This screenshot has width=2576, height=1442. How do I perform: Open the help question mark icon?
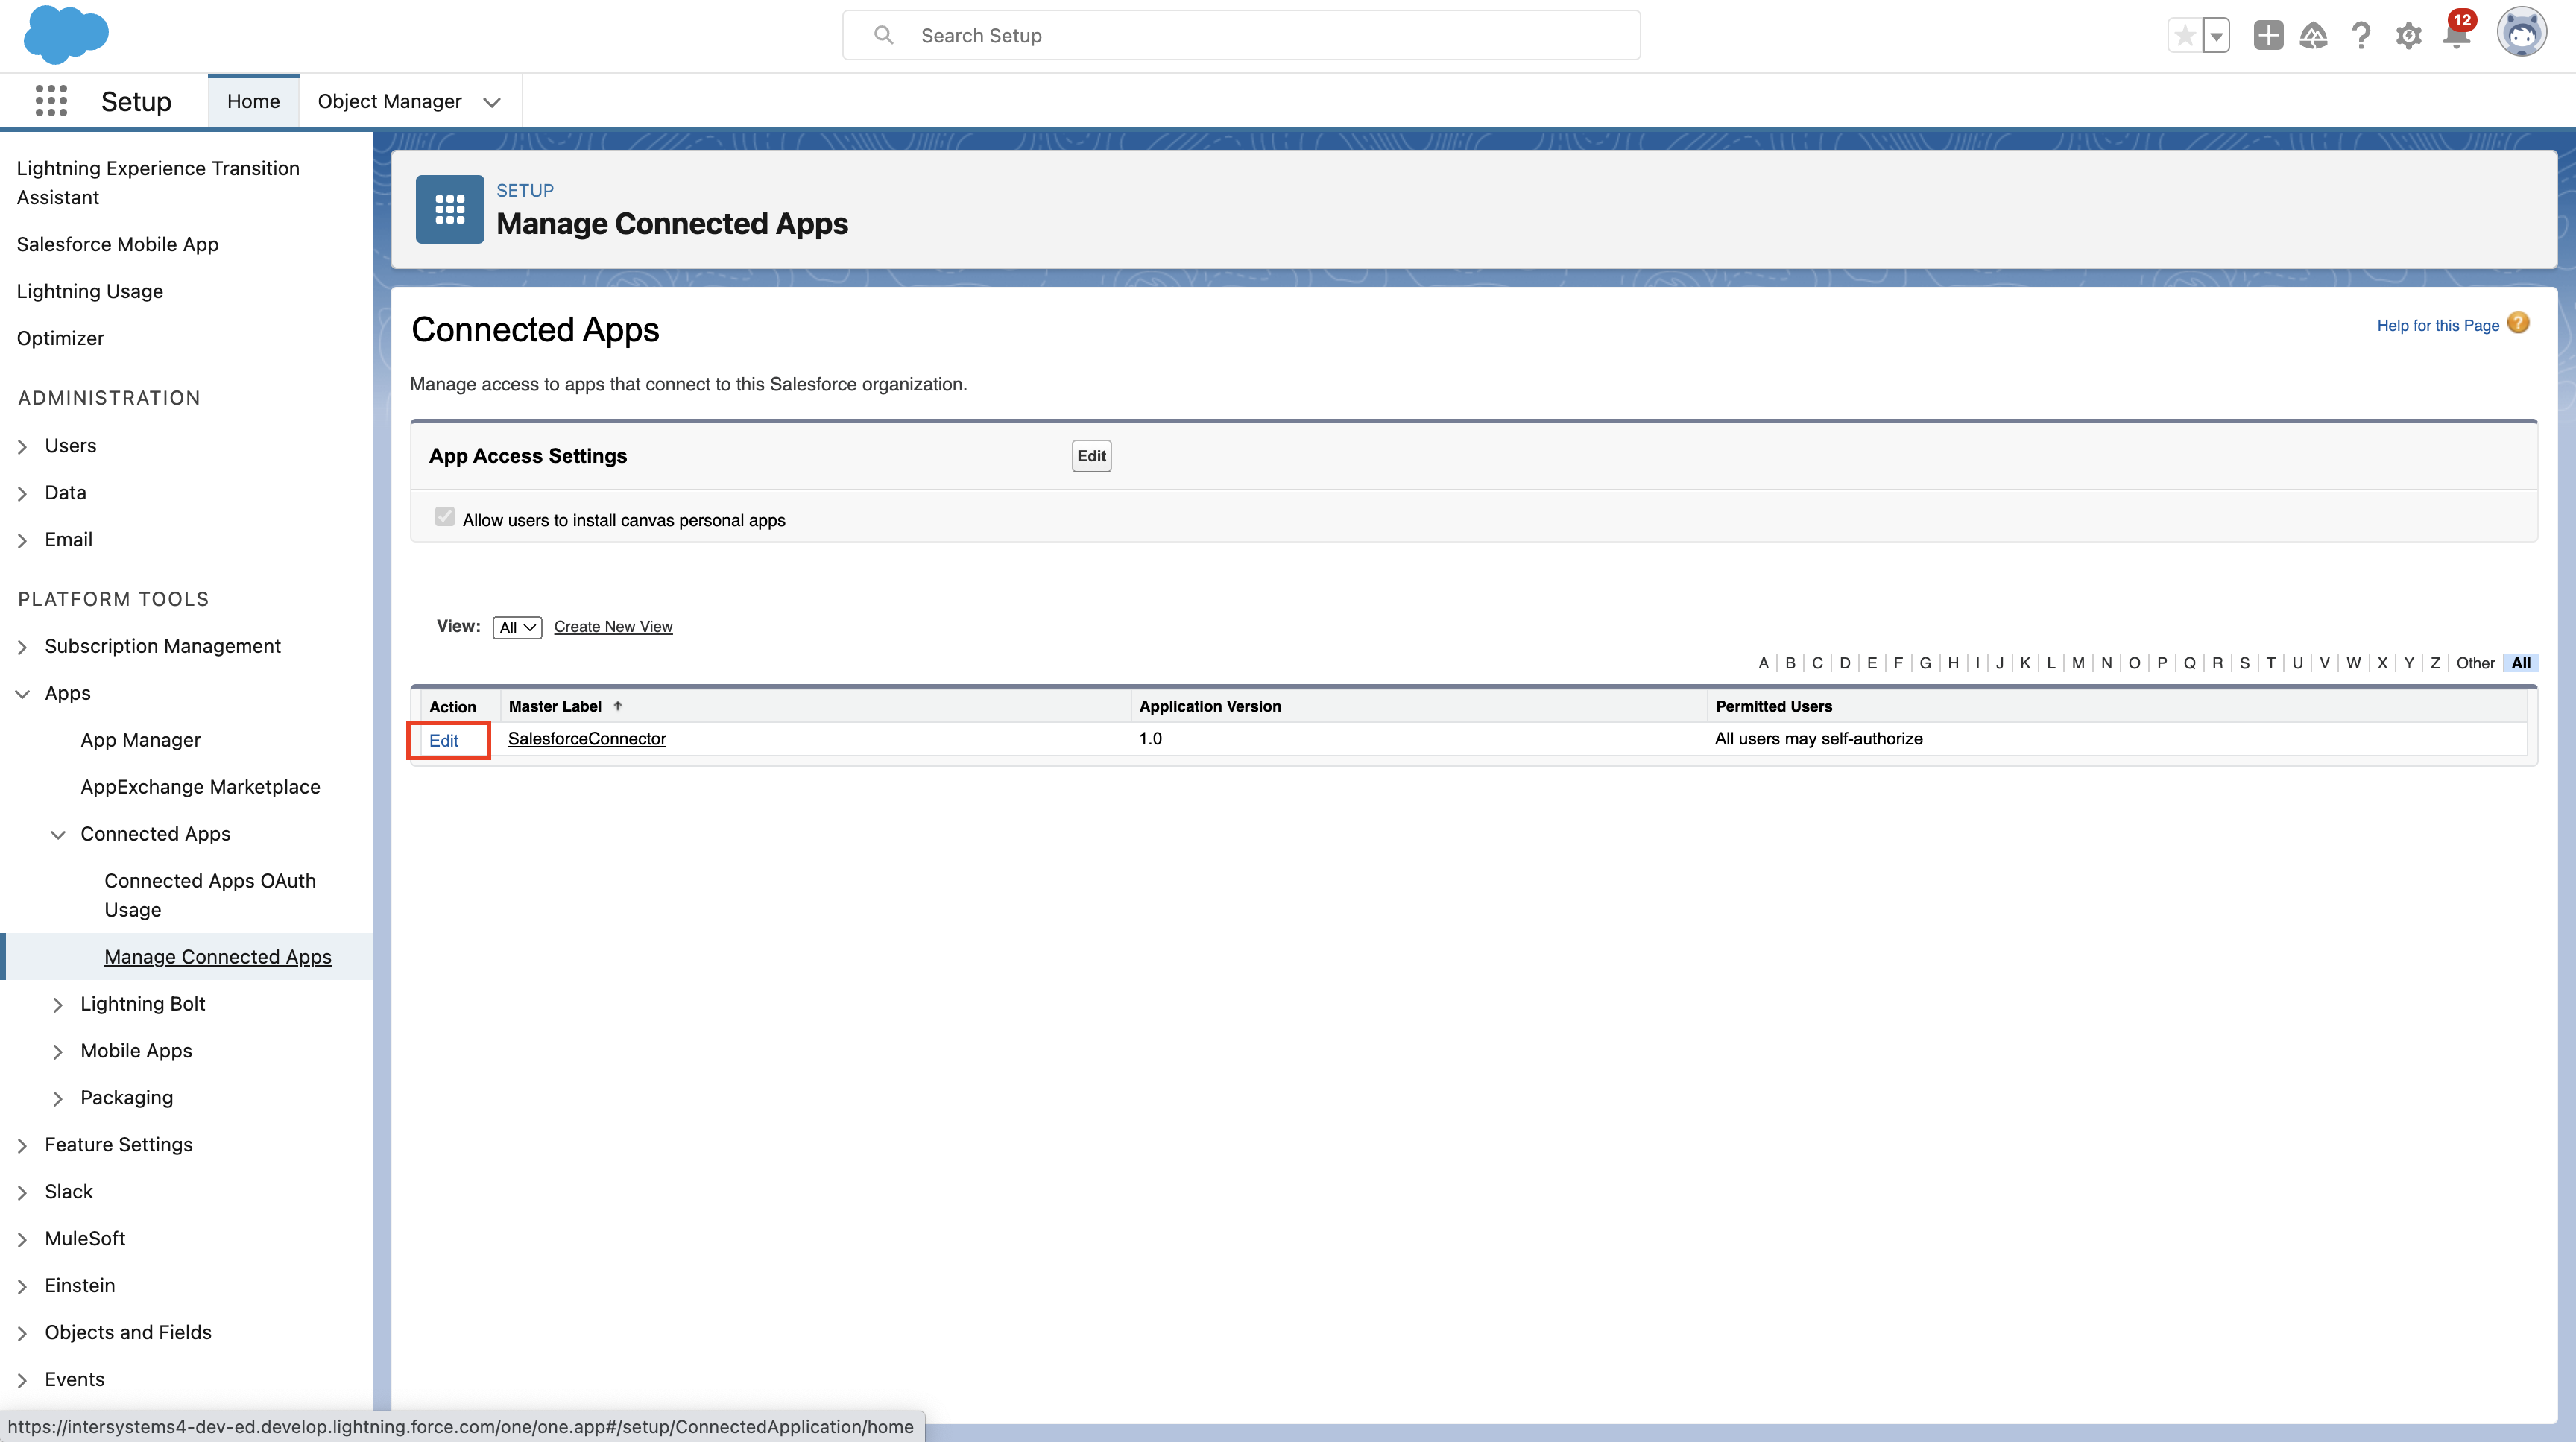(2361, 36)
